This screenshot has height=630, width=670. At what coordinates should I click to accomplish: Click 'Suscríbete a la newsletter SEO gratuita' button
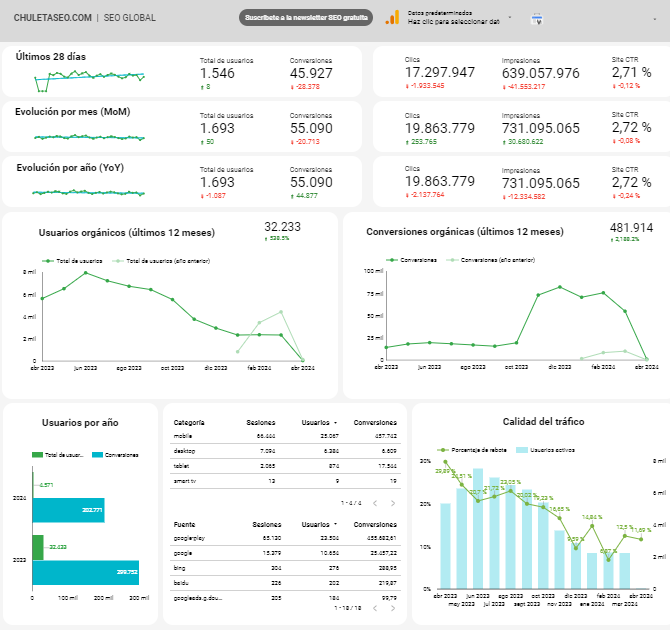pyautogui.click(x=306, y=18)
